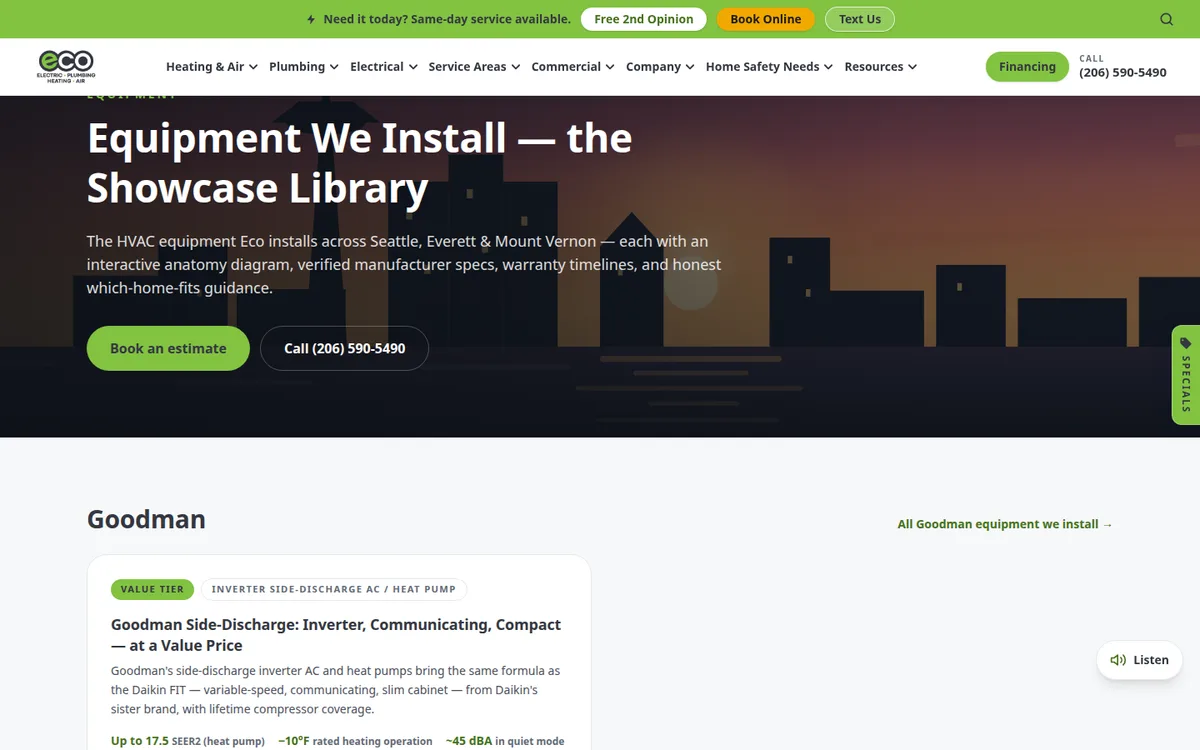Open the search magnifier icon
The height and width of the screenshot is (750, 1200).
1167,19
